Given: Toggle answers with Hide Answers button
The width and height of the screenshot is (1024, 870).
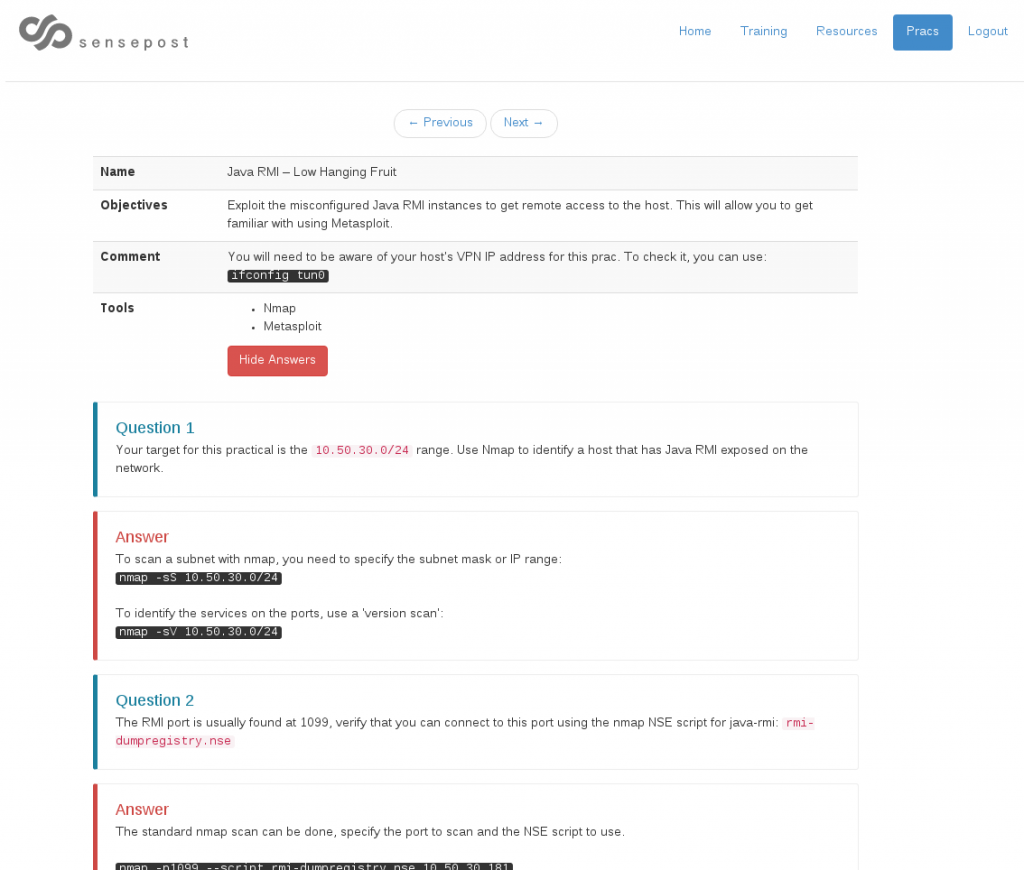Looking at the screenshot, I should pyautogui.click(x=277, y=361).
